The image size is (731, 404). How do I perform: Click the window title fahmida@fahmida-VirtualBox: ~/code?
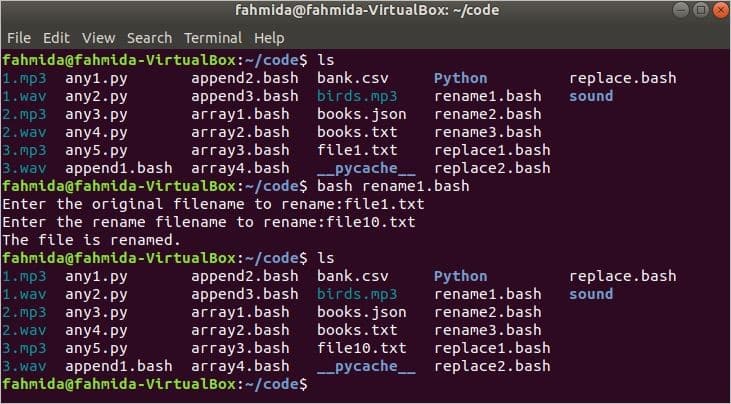367,10
